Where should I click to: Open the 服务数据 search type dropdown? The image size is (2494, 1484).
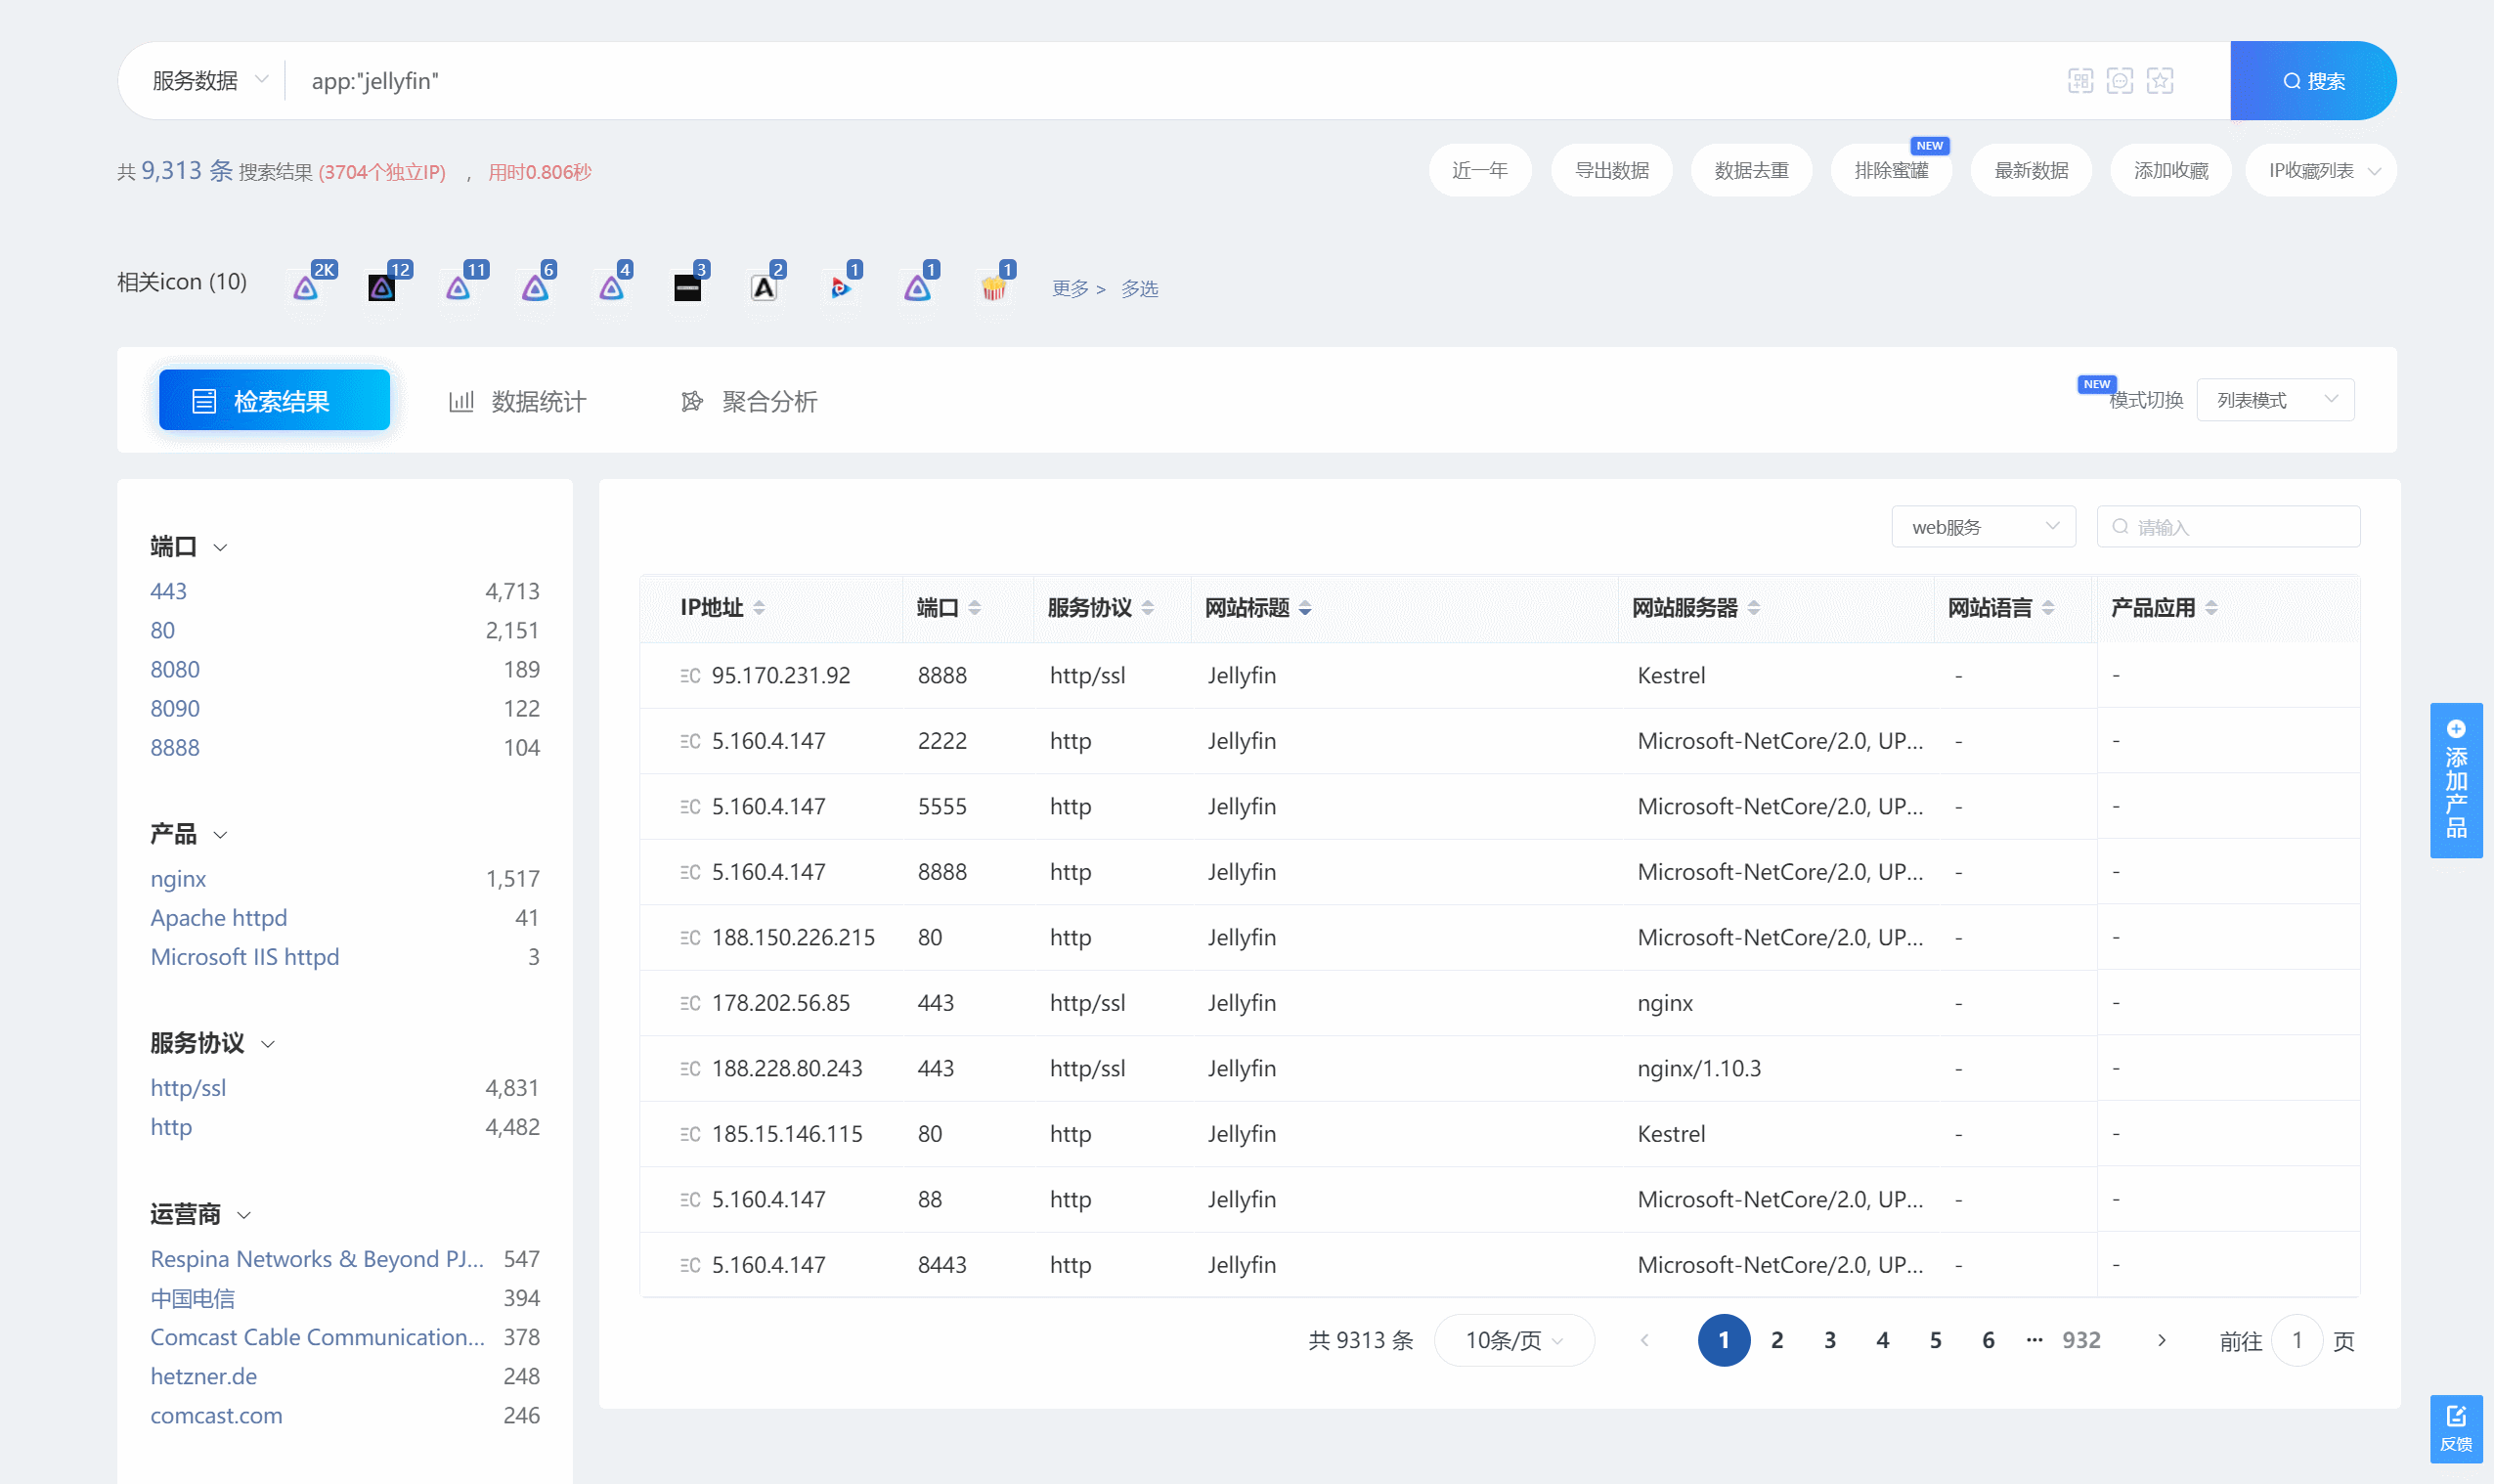[x=210, y=81]
